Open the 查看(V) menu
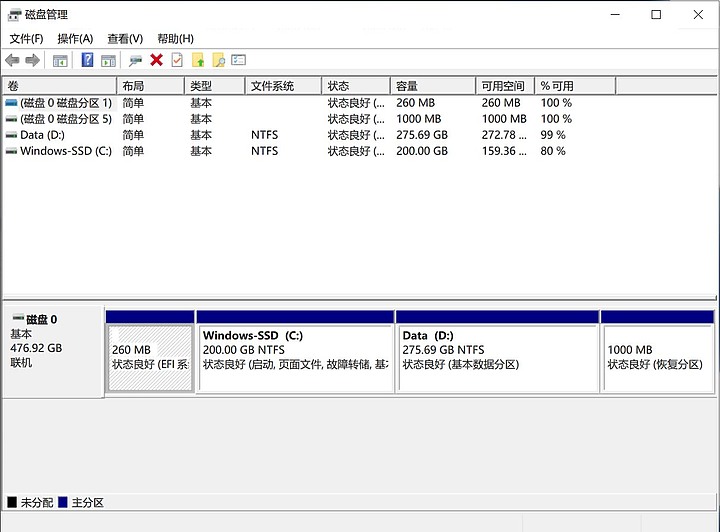 click(x=125, y=39)
